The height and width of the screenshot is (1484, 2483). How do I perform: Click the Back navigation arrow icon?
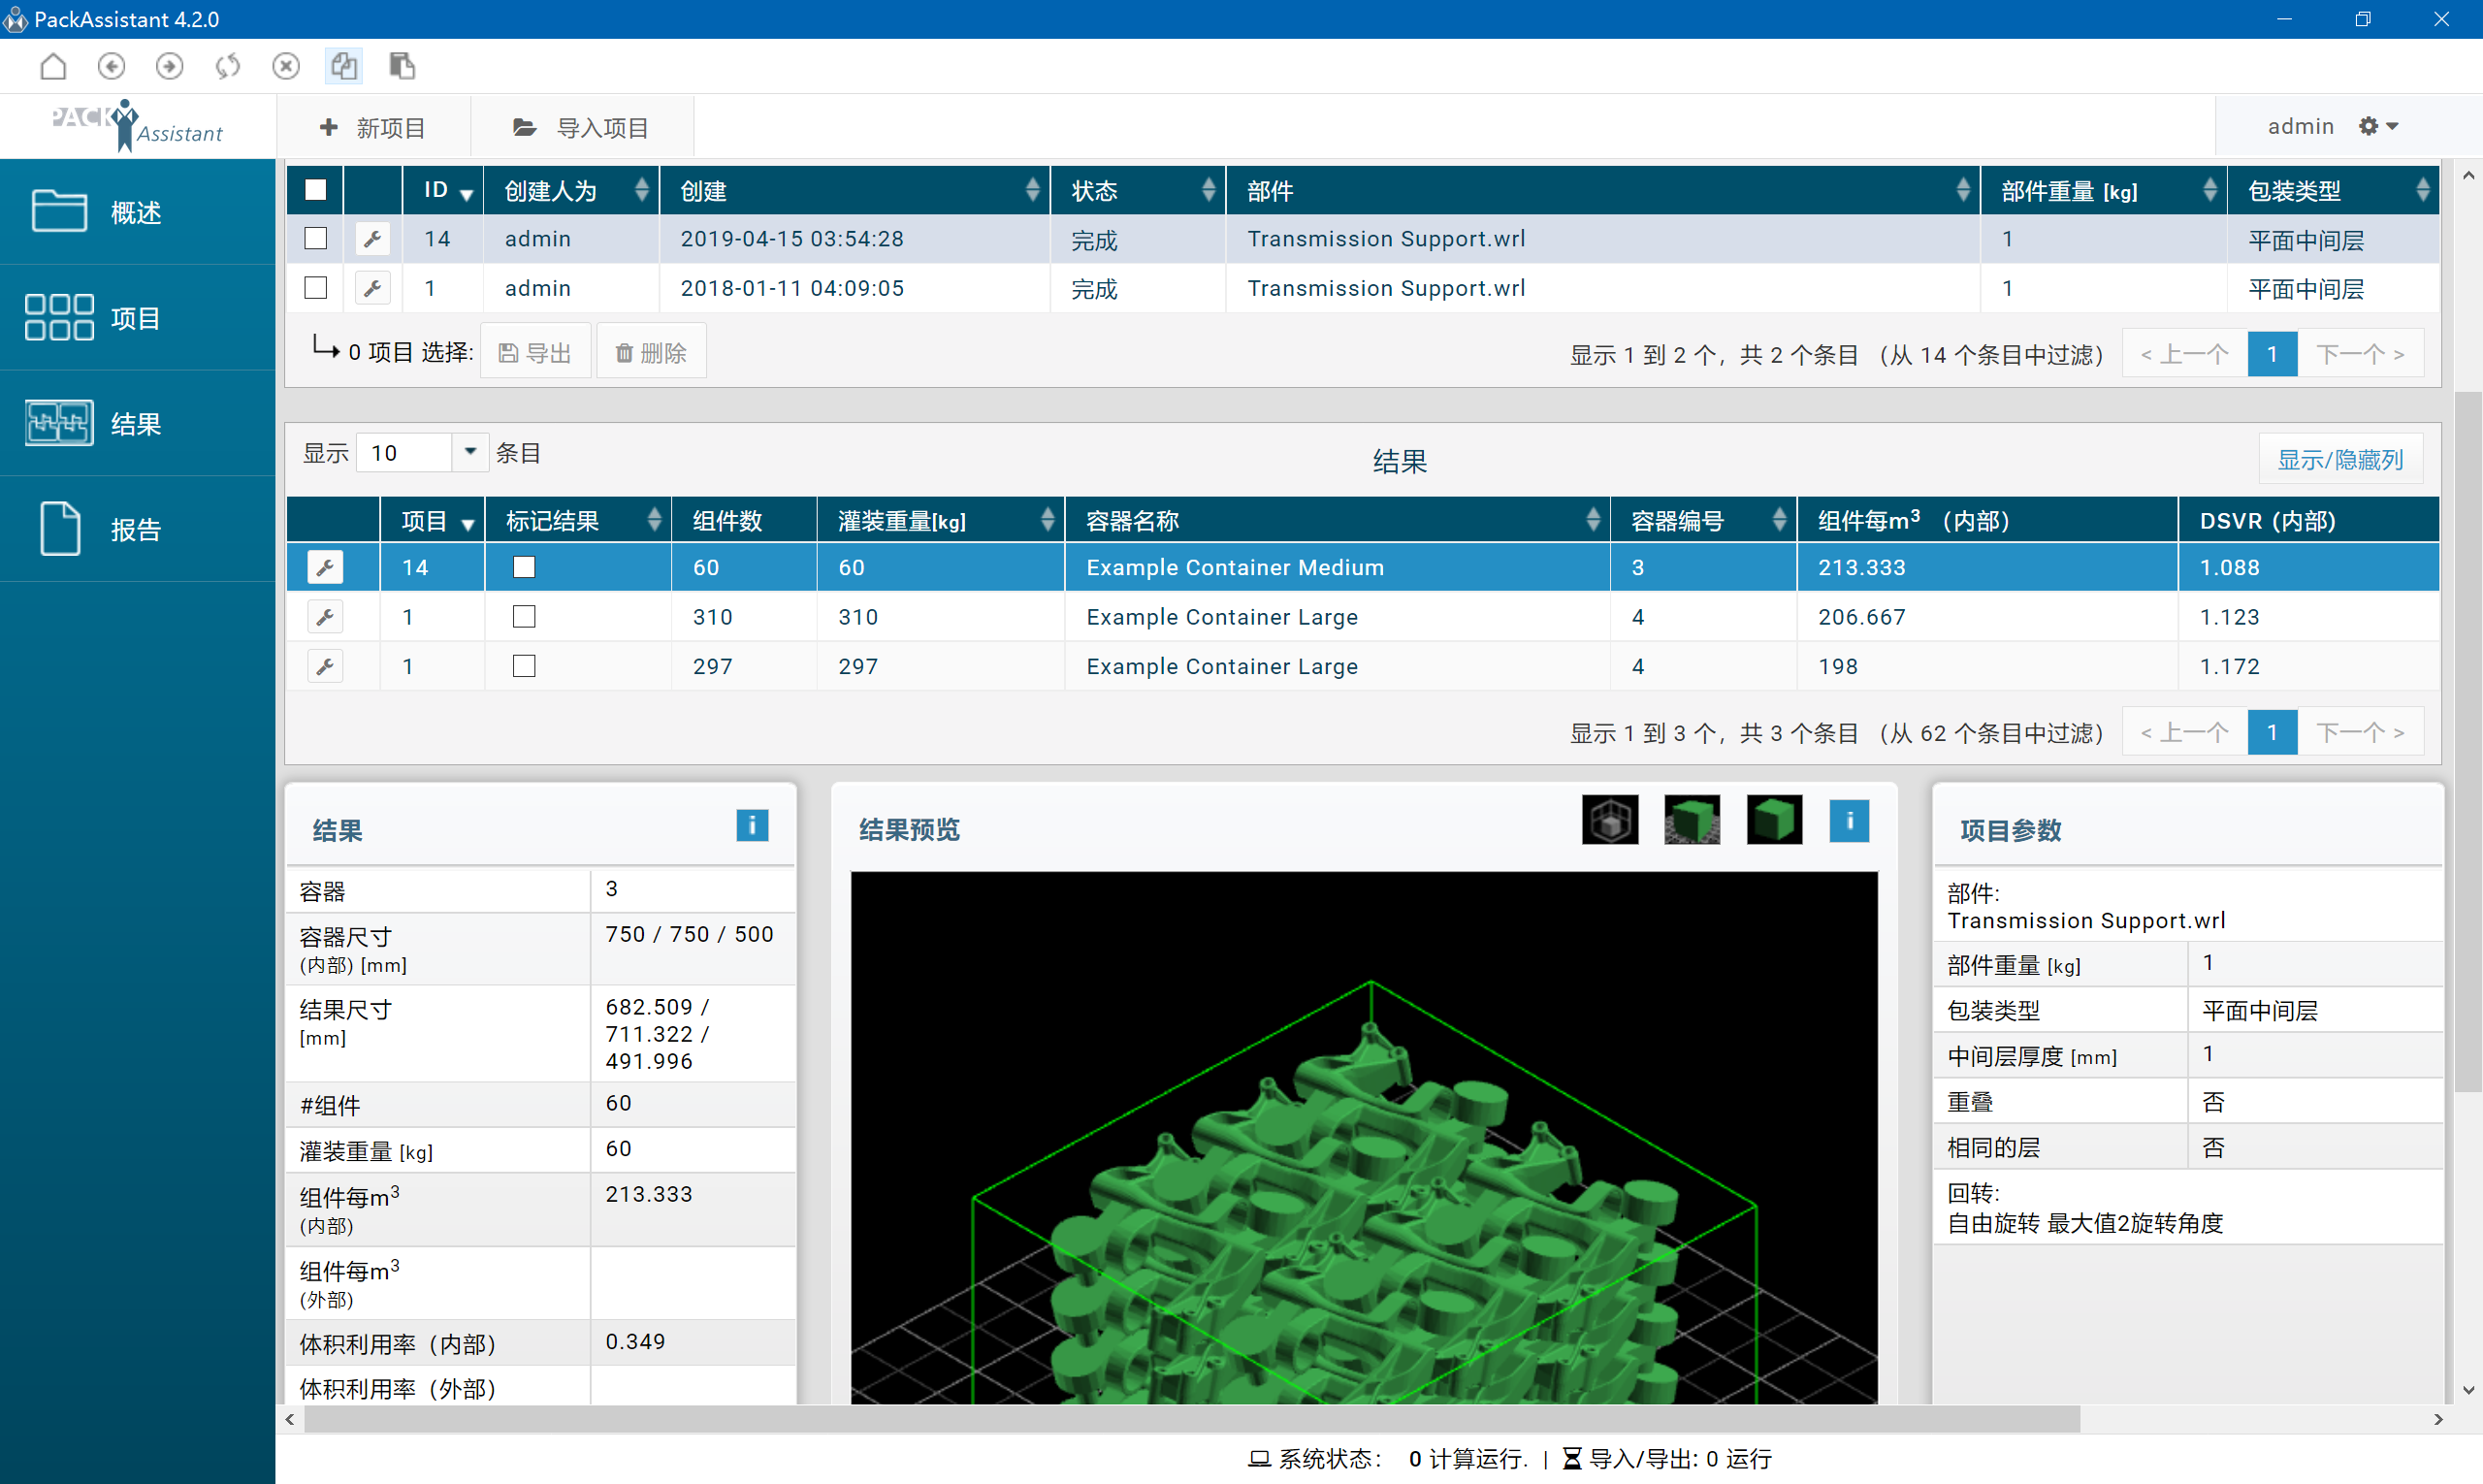[111, 66]
